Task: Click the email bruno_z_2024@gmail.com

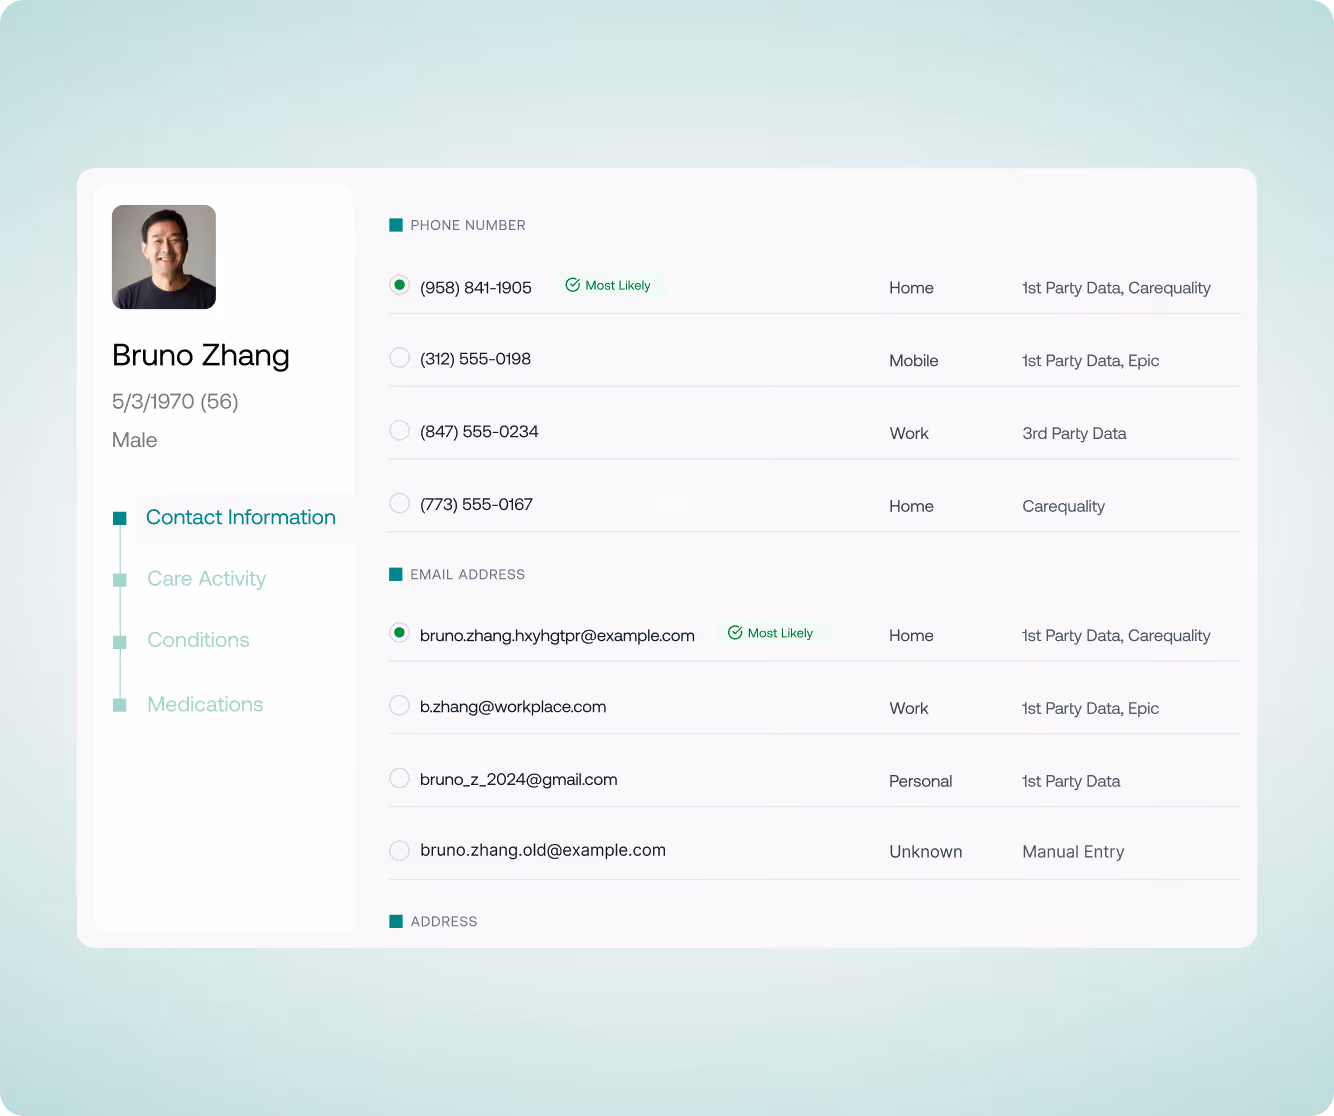Action: (519, 780)
